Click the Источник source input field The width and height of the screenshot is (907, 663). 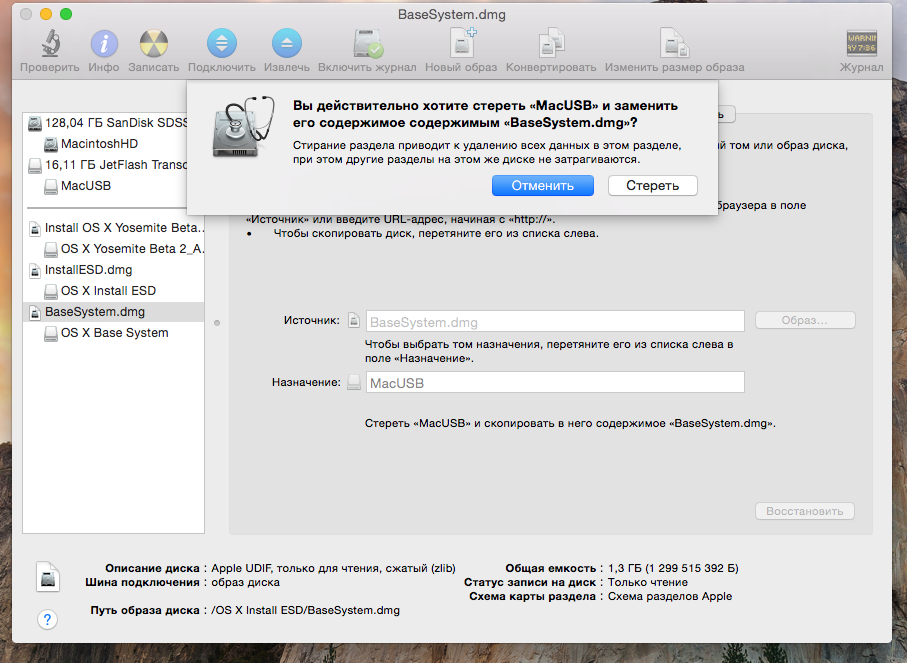point(555,322)
